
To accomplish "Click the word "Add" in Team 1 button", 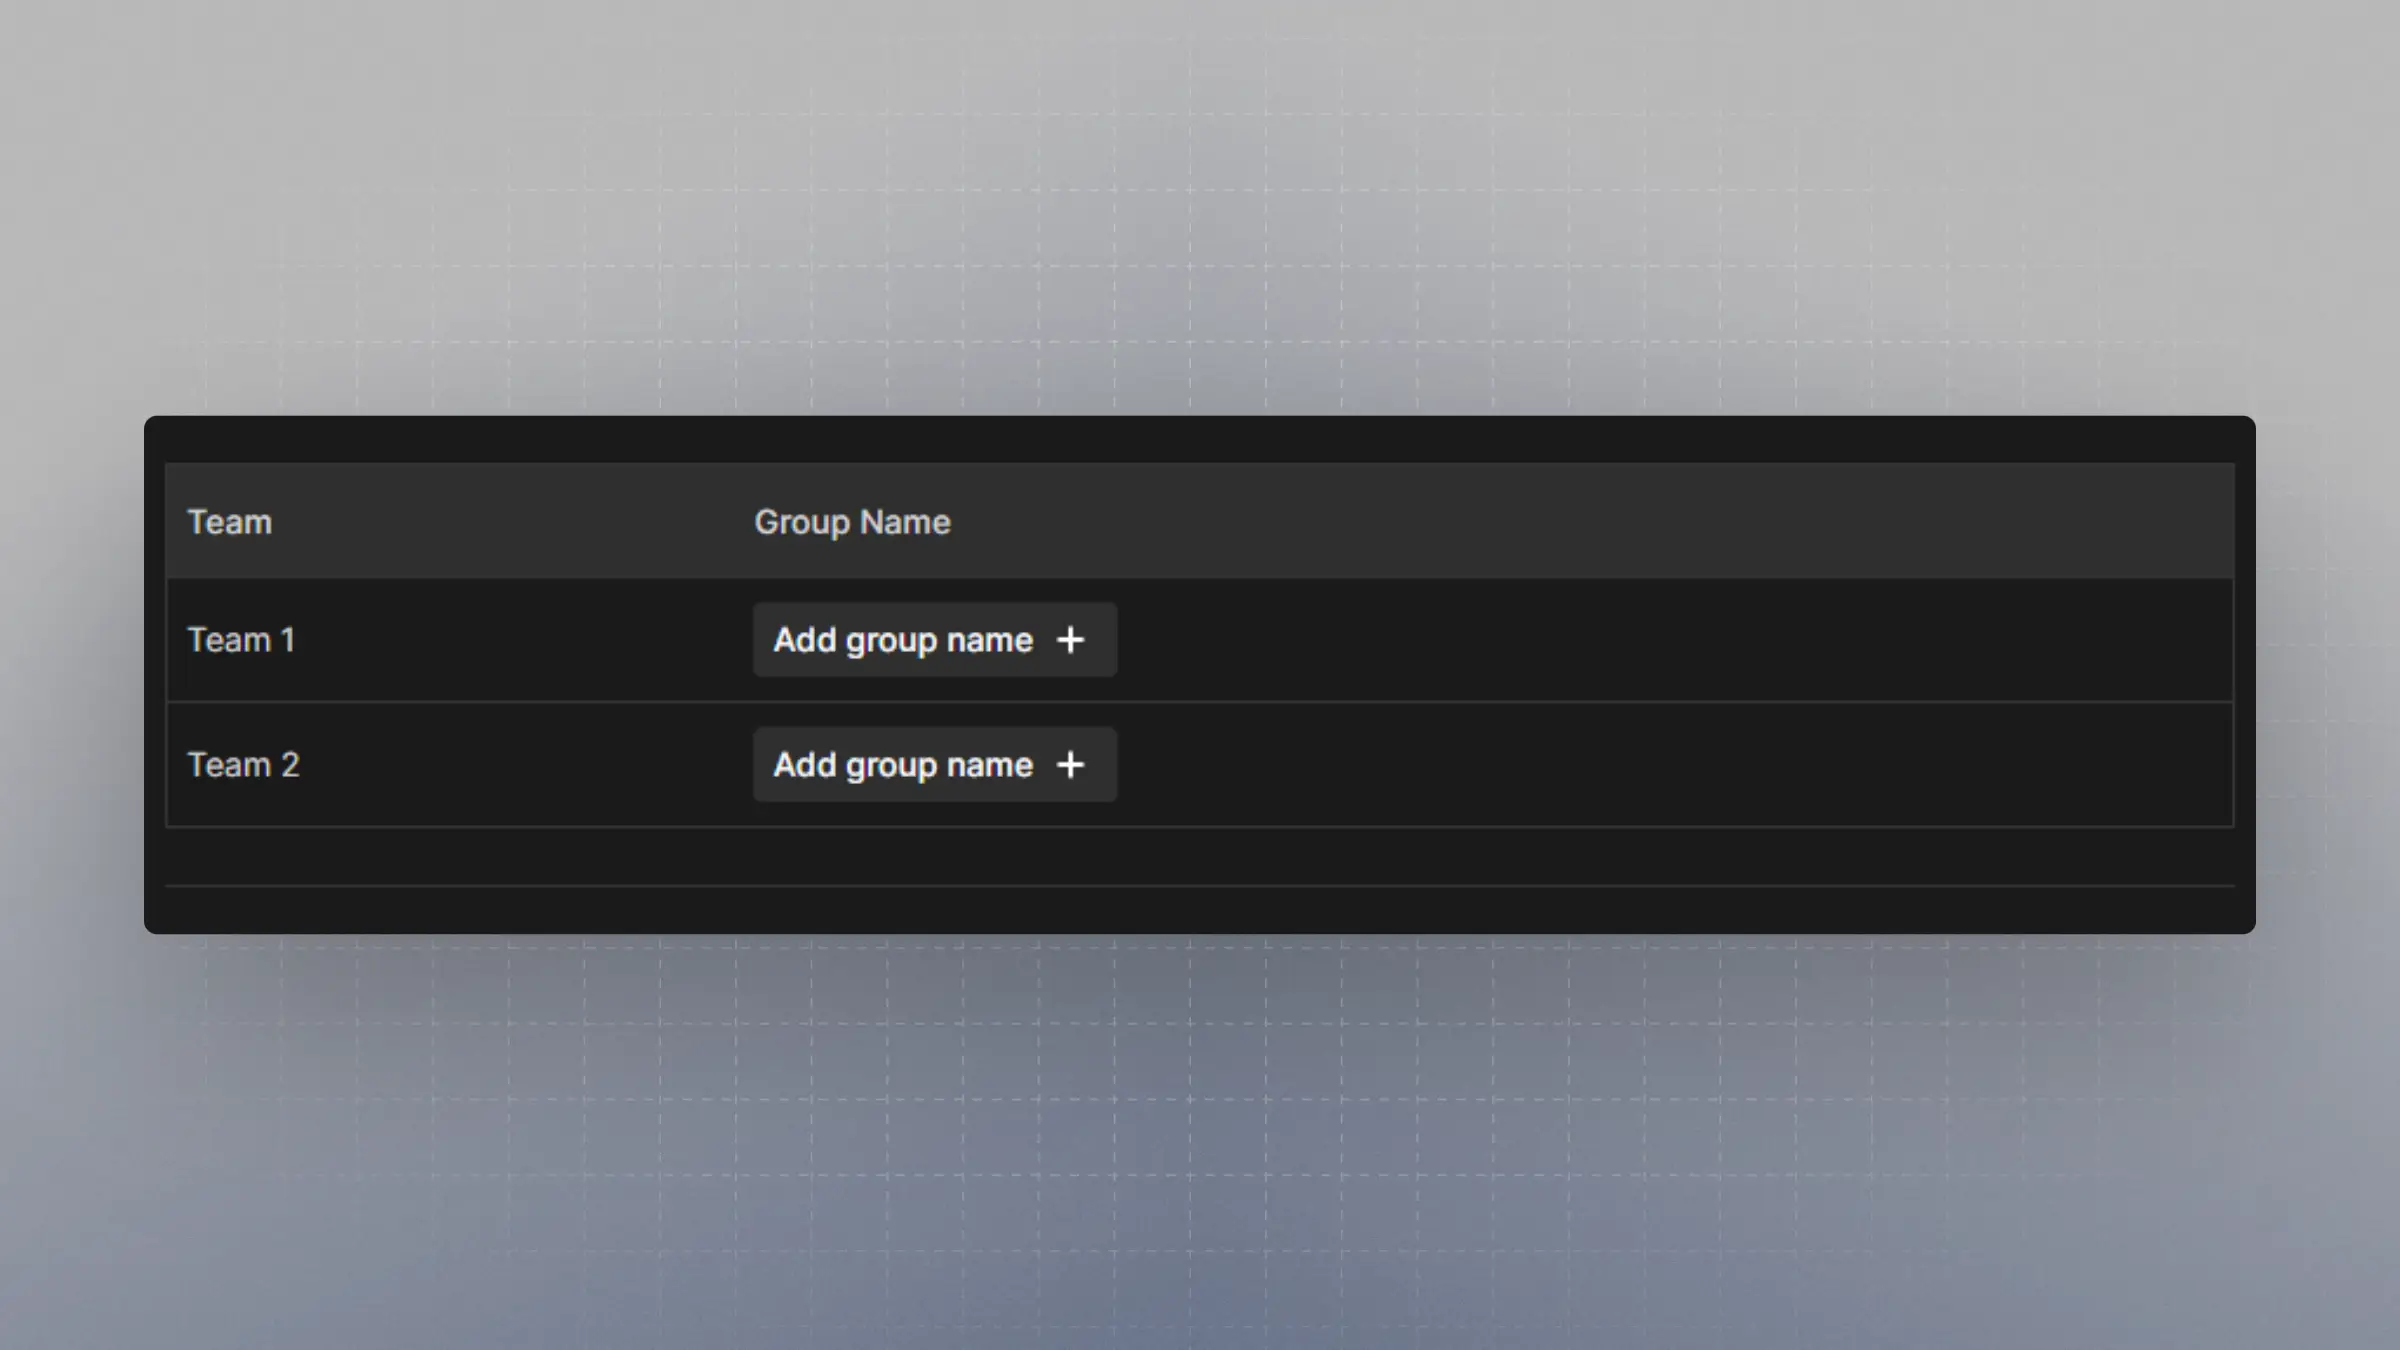I will pyautogui.click(x=804, y=640).
